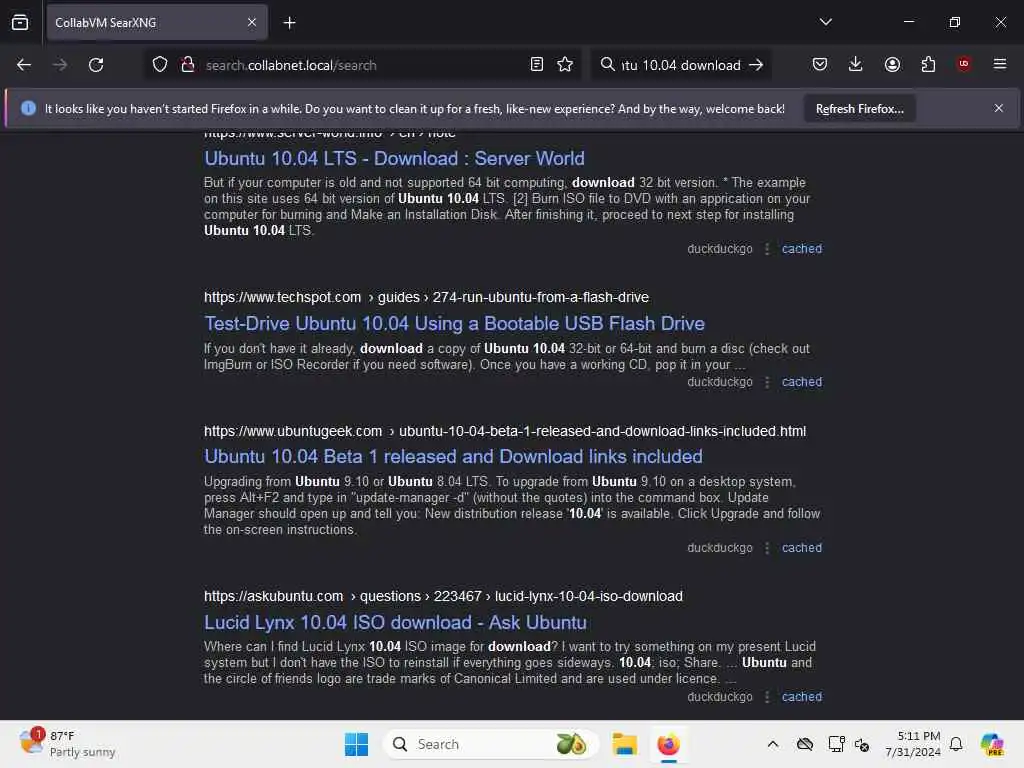Open the Extensions puzzle icon
Screen dimensions: 1024x768
coord(928,64)
